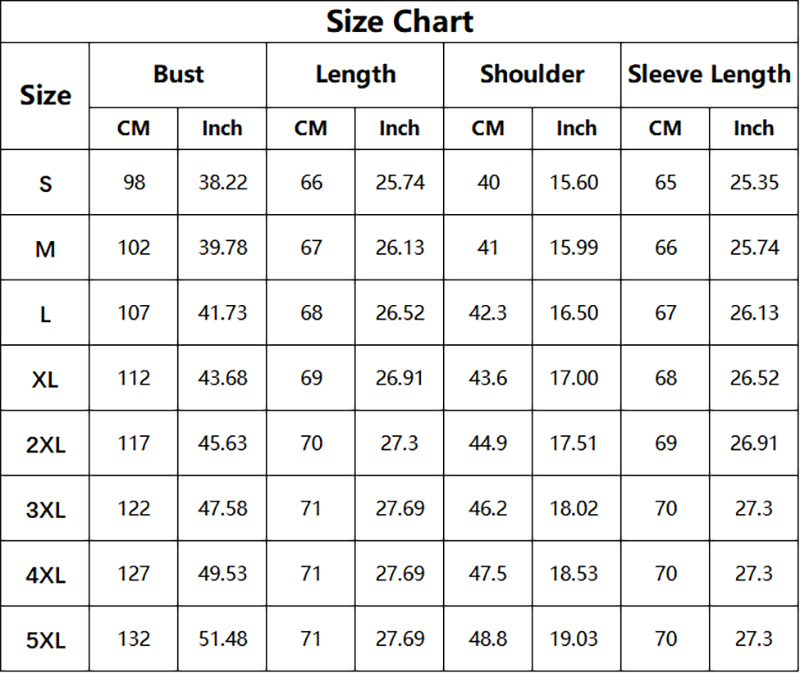The image size is (800, 673).
Task: Click the Length column header
Action: coord(355,74)
